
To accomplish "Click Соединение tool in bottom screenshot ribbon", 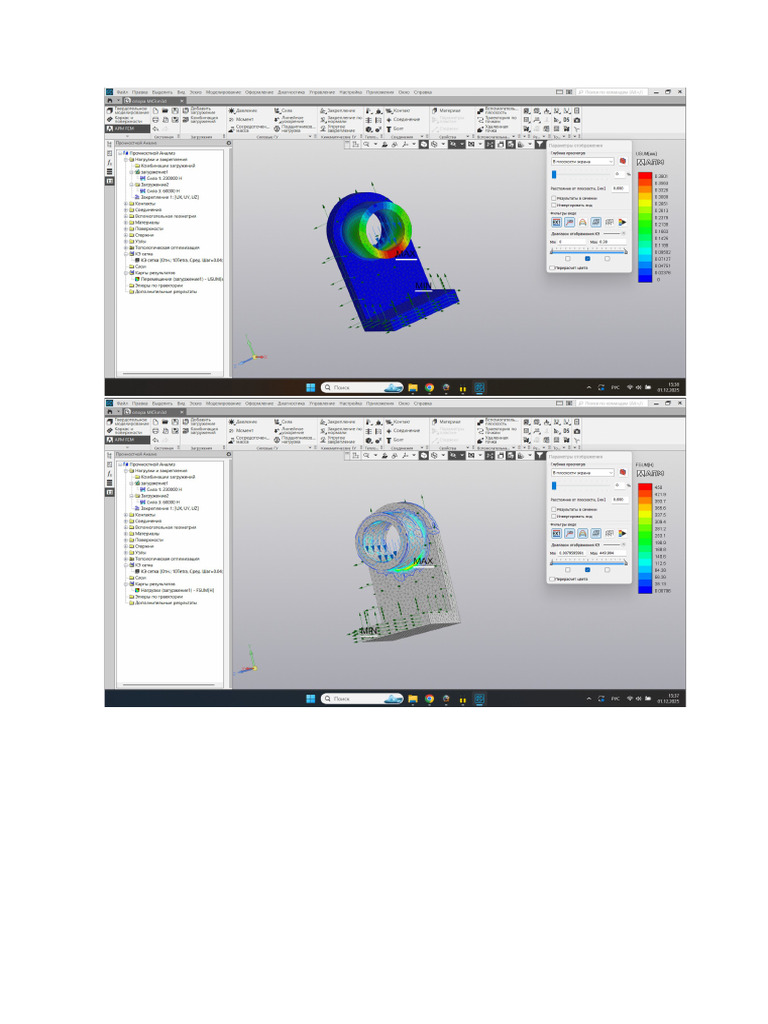I will pos(403,431).
